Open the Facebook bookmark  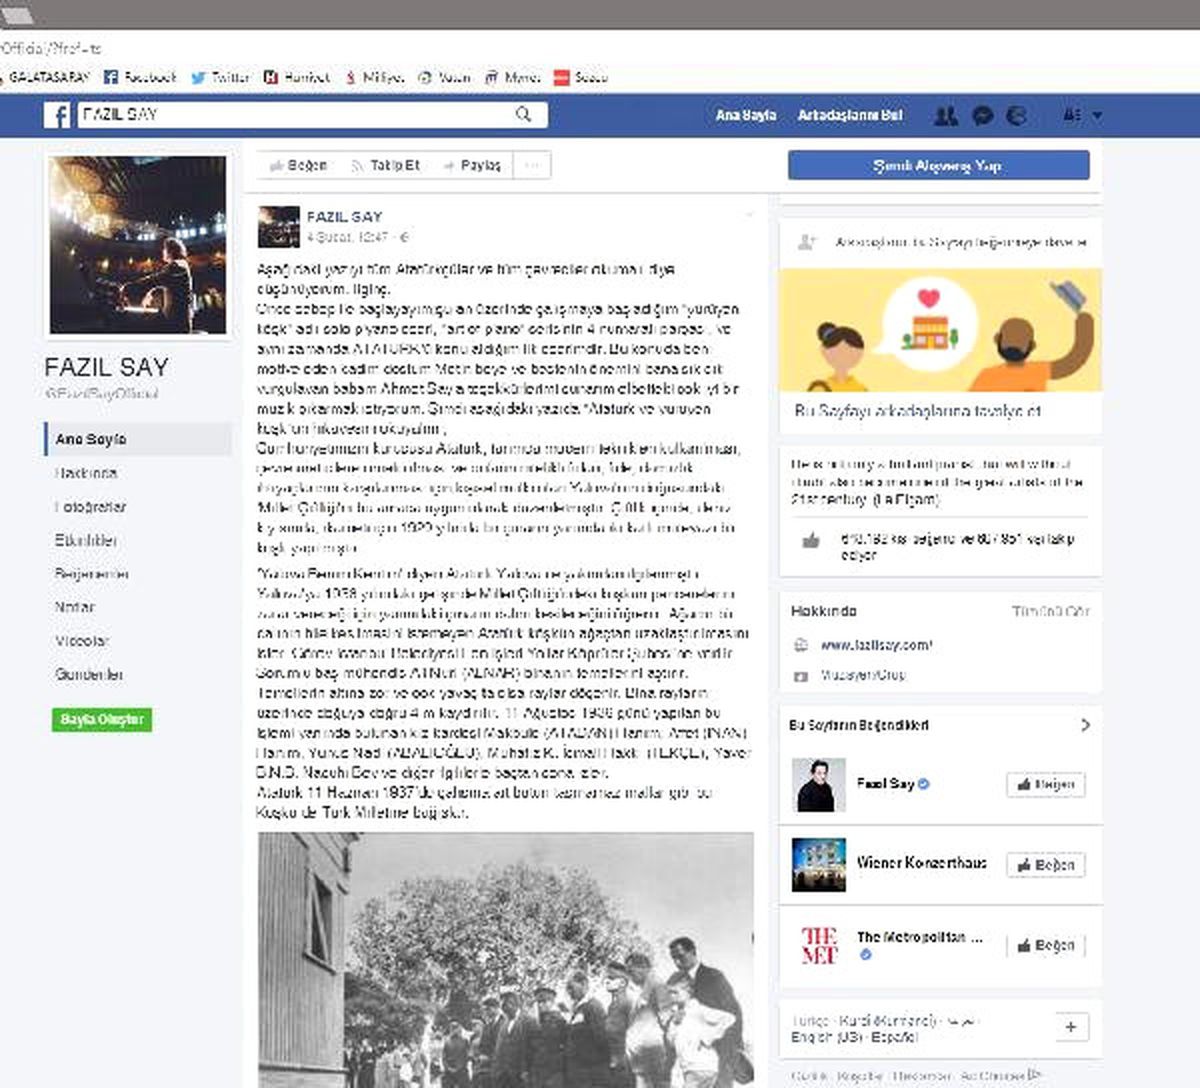pos(141,77)
